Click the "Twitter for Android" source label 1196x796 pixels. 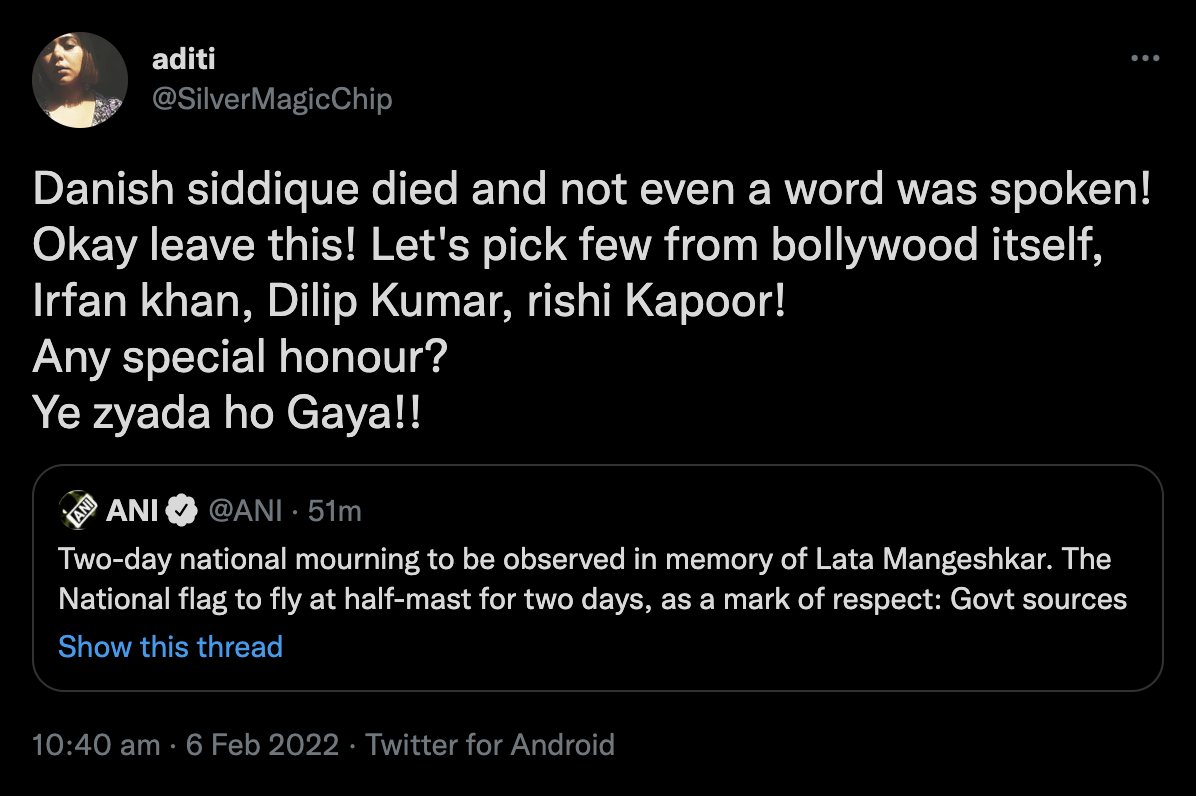[490, 745]
